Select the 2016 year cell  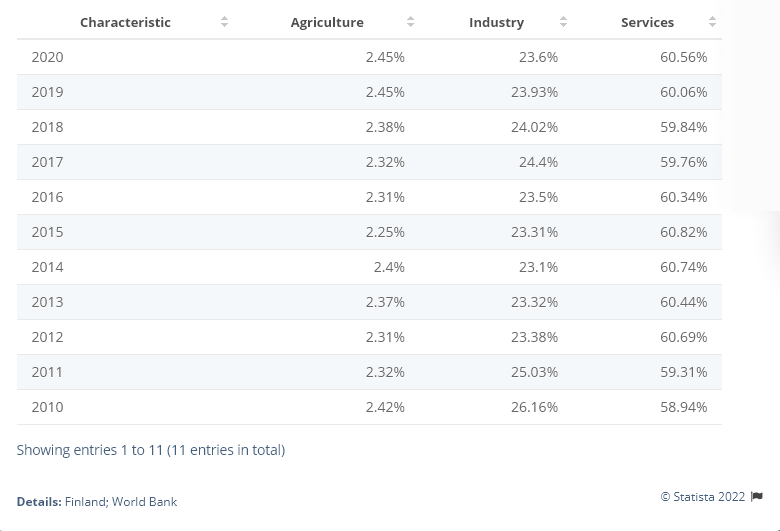(x=47, y=197)
